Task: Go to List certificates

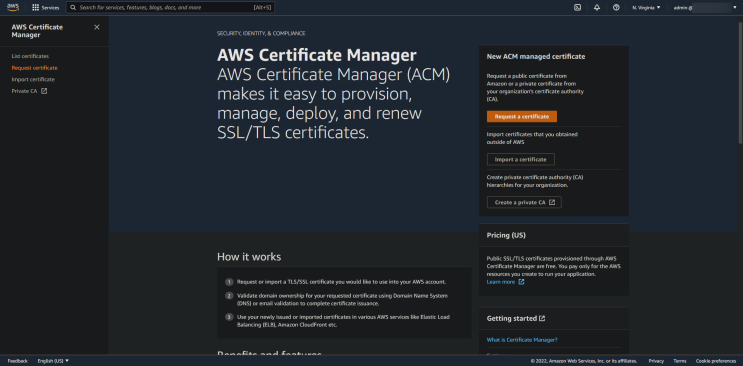Action: click(30, 56)
